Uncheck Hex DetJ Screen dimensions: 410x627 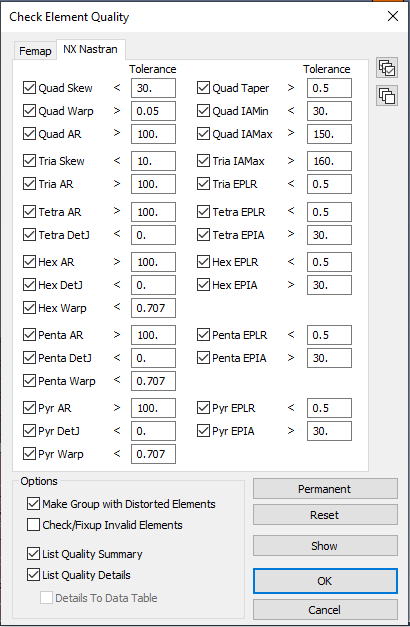pyautogui.click(x=29, y=285)
